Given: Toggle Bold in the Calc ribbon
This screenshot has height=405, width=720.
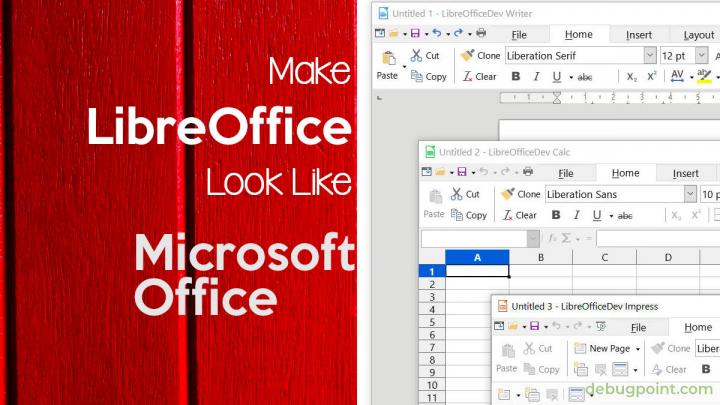Looking at the screenshot, I should point(556,215).
